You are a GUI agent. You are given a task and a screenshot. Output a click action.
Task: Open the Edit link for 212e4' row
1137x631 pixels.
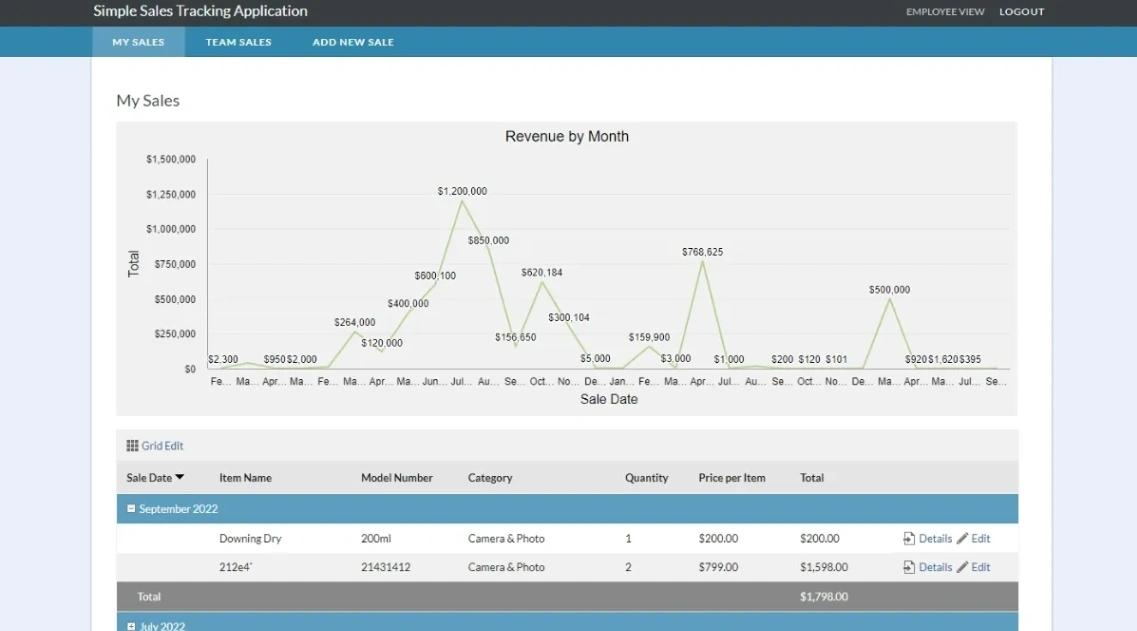pos(980,567)
